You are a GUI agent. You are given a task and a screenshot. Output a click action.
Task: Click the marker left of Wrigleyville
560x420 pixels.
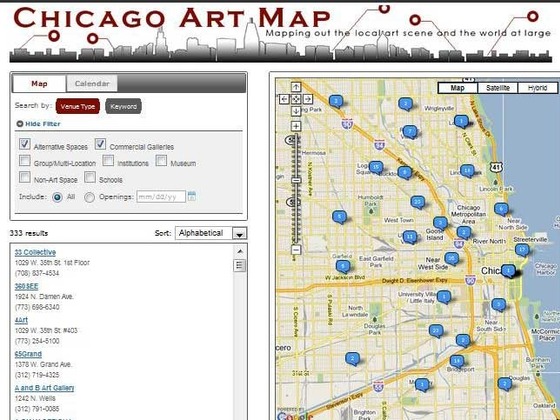(x=405, y=104)
